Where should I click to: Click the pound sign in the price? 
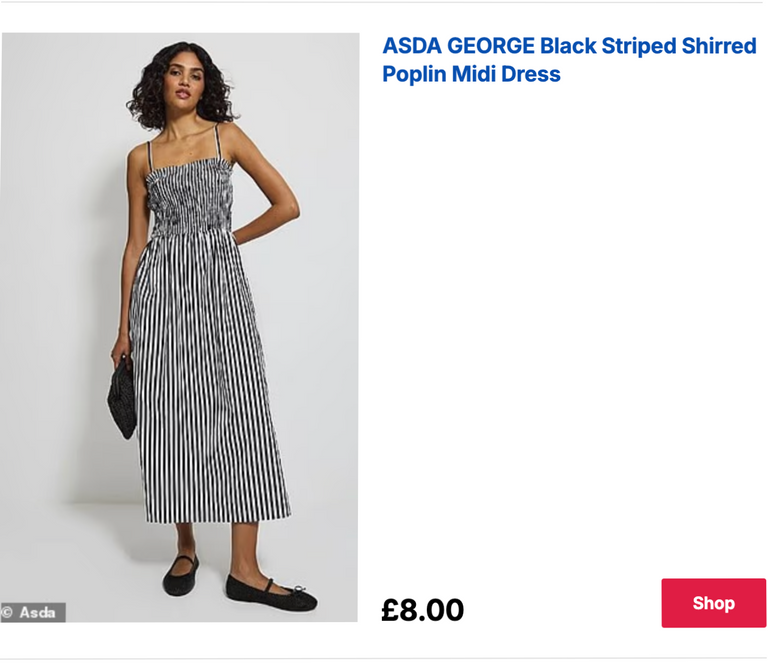pyautogui.click(x=392, y=610)
